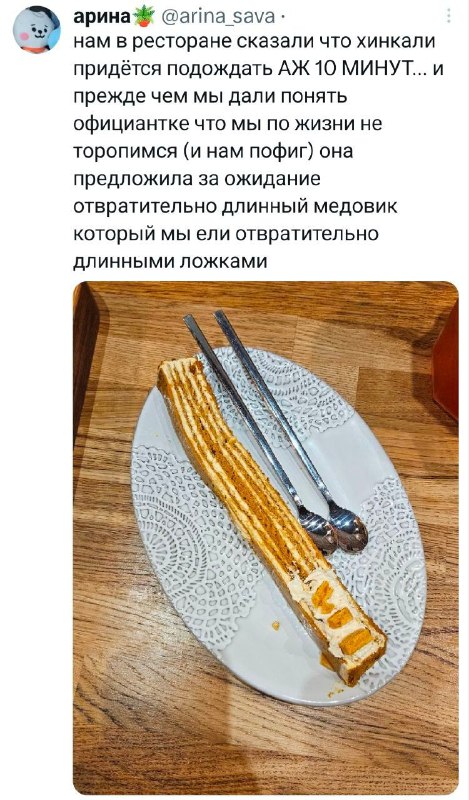This screenshot has width=469, height=800.
Task: Open the display name арина profile
Action: click(x=102, y=17)
